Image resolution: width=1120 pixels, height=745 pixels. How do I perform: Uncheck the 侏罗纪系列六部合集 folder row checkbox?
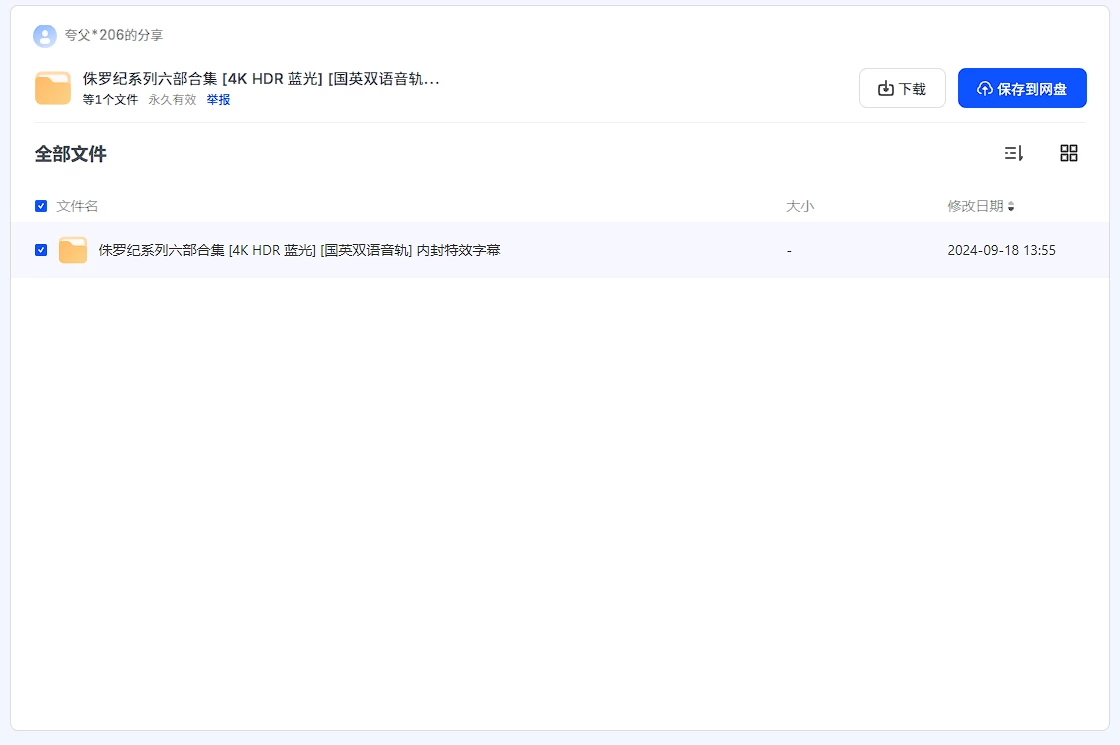point(41,250)
